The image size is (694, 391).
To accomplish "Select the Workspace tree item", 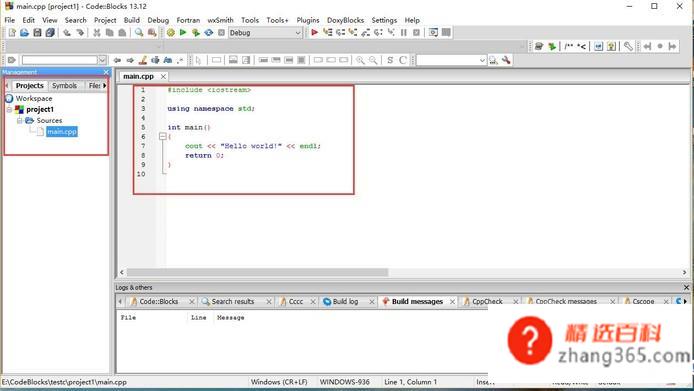I will [34, 98].
